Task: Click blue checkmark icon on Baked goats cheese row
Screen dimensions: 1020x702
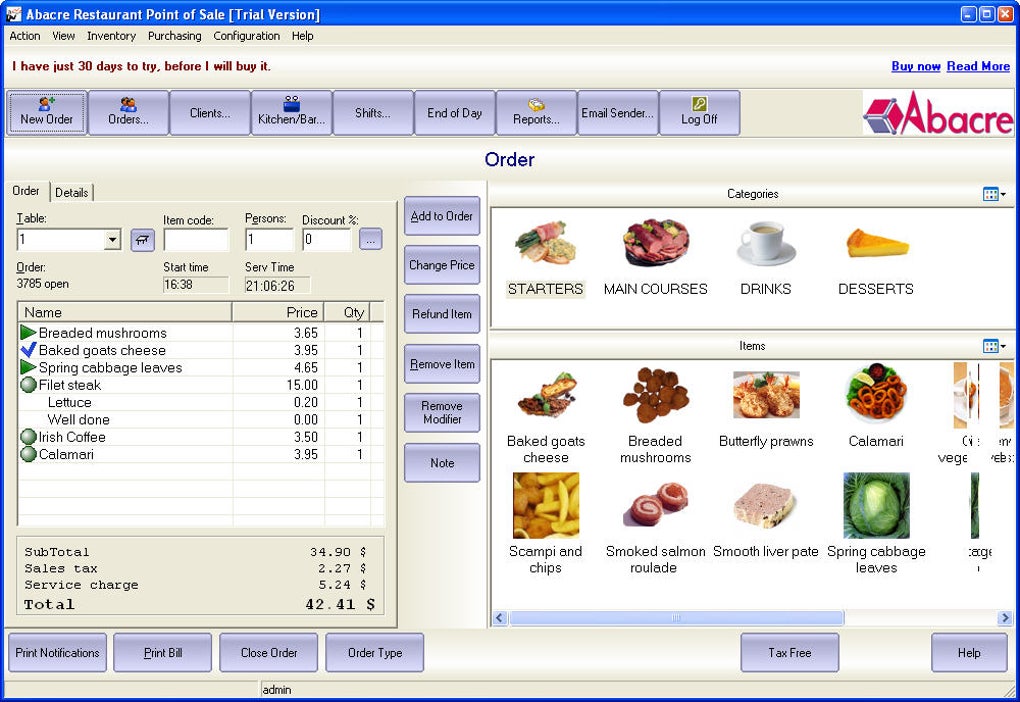Action: click(x=28, y=350)
